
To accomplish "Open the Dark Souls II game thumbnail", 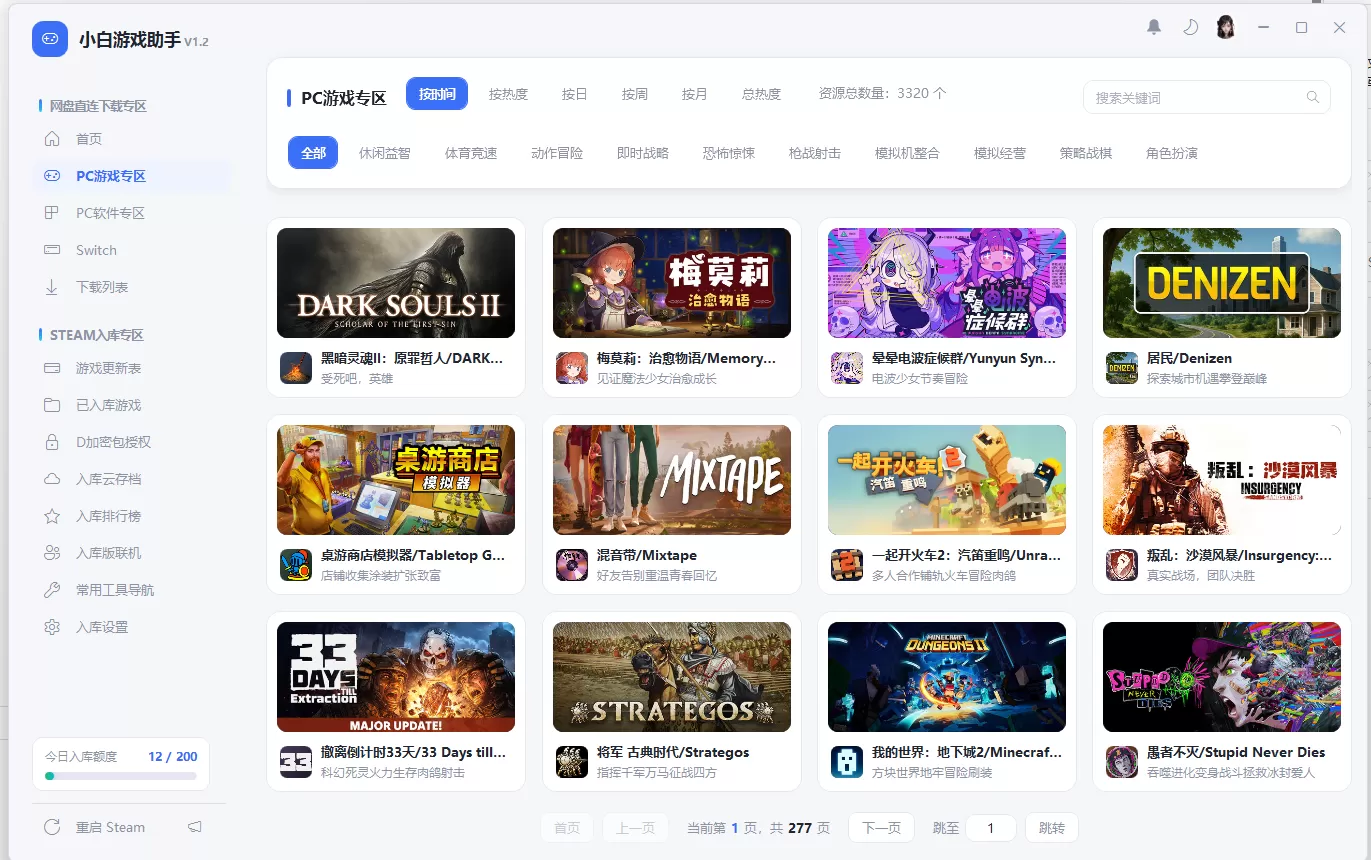I will pos(396,283).
